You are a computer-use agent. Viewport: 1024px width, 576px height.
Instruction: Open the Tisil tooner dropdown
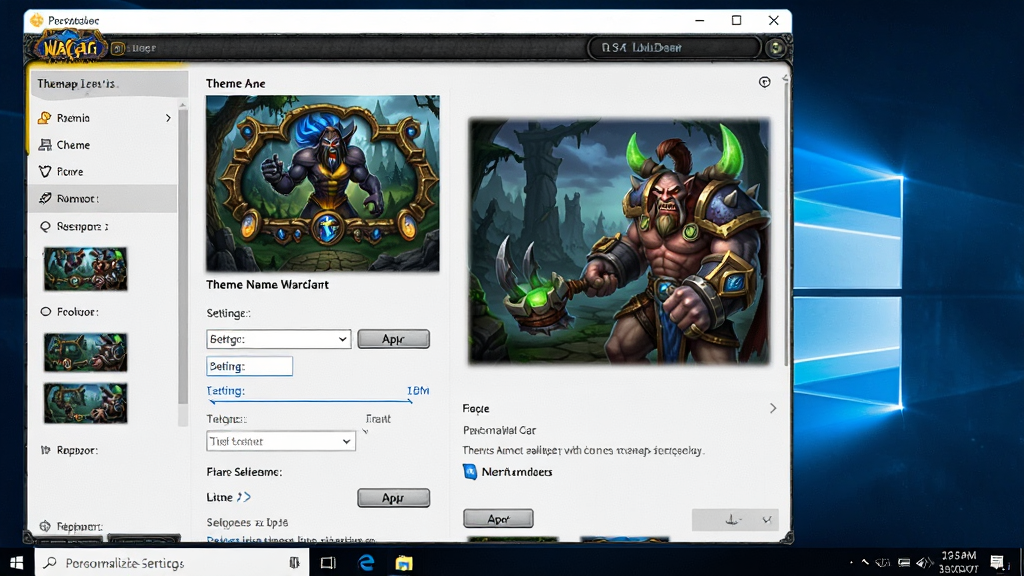click(x=281, y=441)
